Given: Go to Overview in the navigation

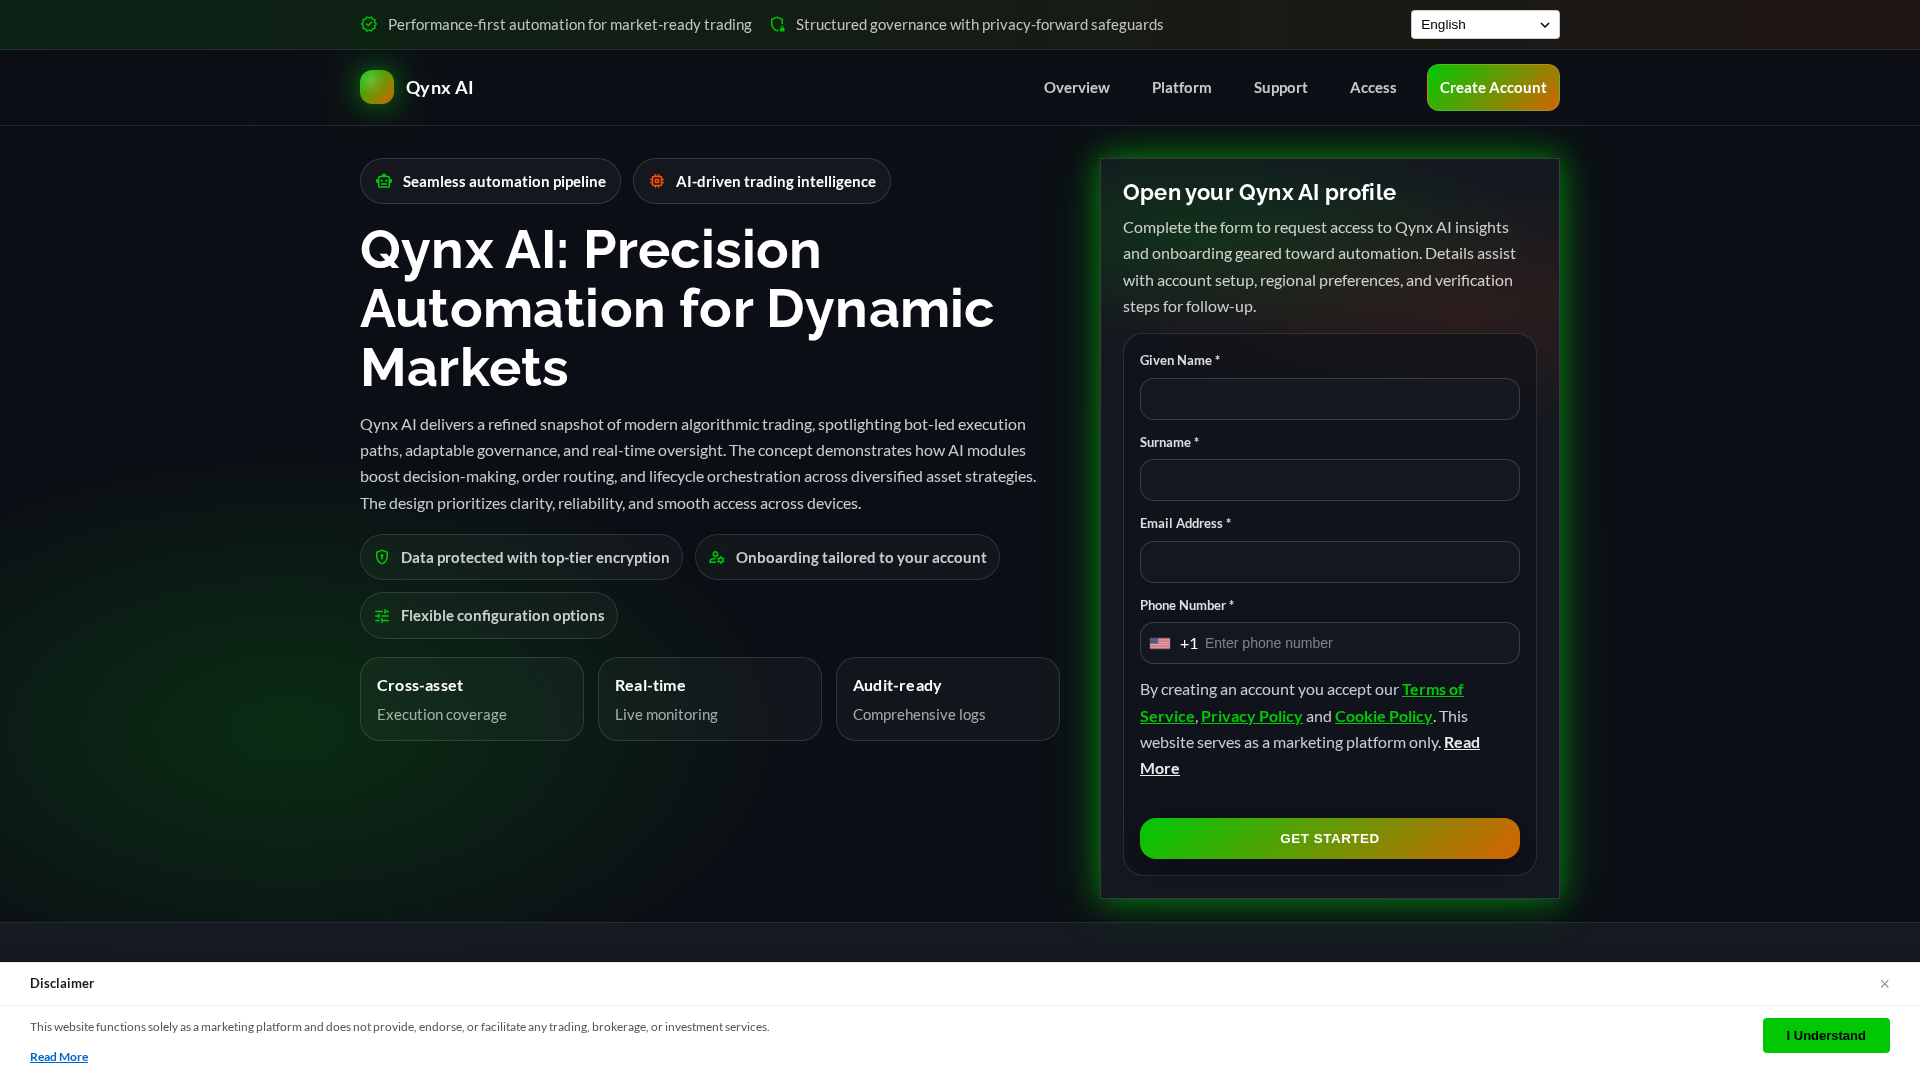Looking at the screenshot, I should [1077, 87].
